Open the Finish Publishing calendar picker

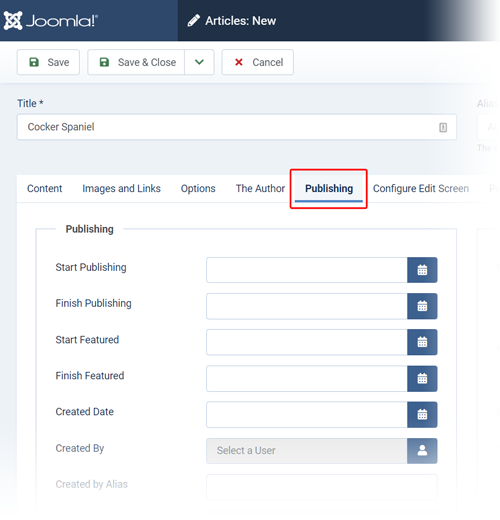click(422, 306)
